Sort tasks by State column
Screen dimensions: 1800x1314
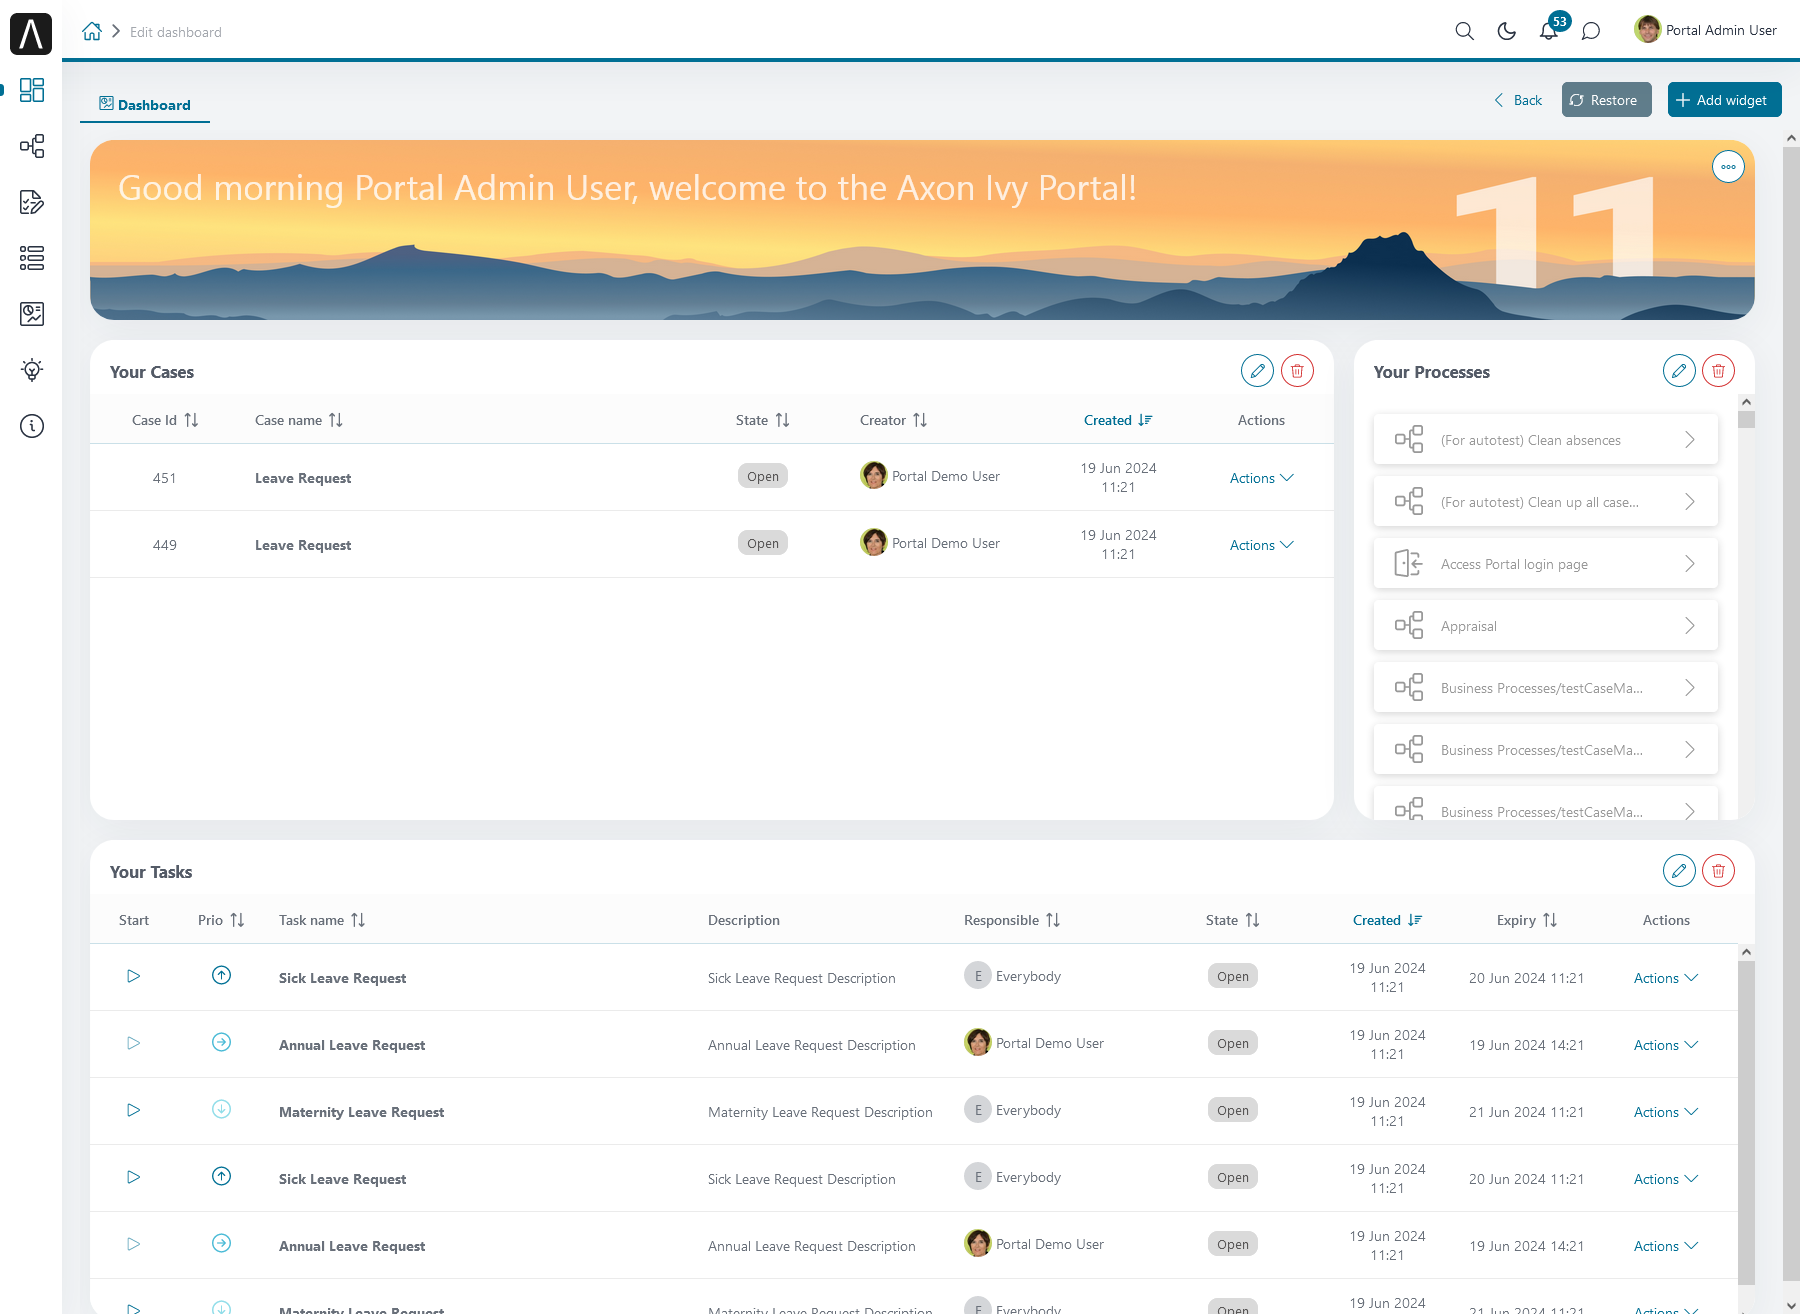click(x=1252, y=920)
